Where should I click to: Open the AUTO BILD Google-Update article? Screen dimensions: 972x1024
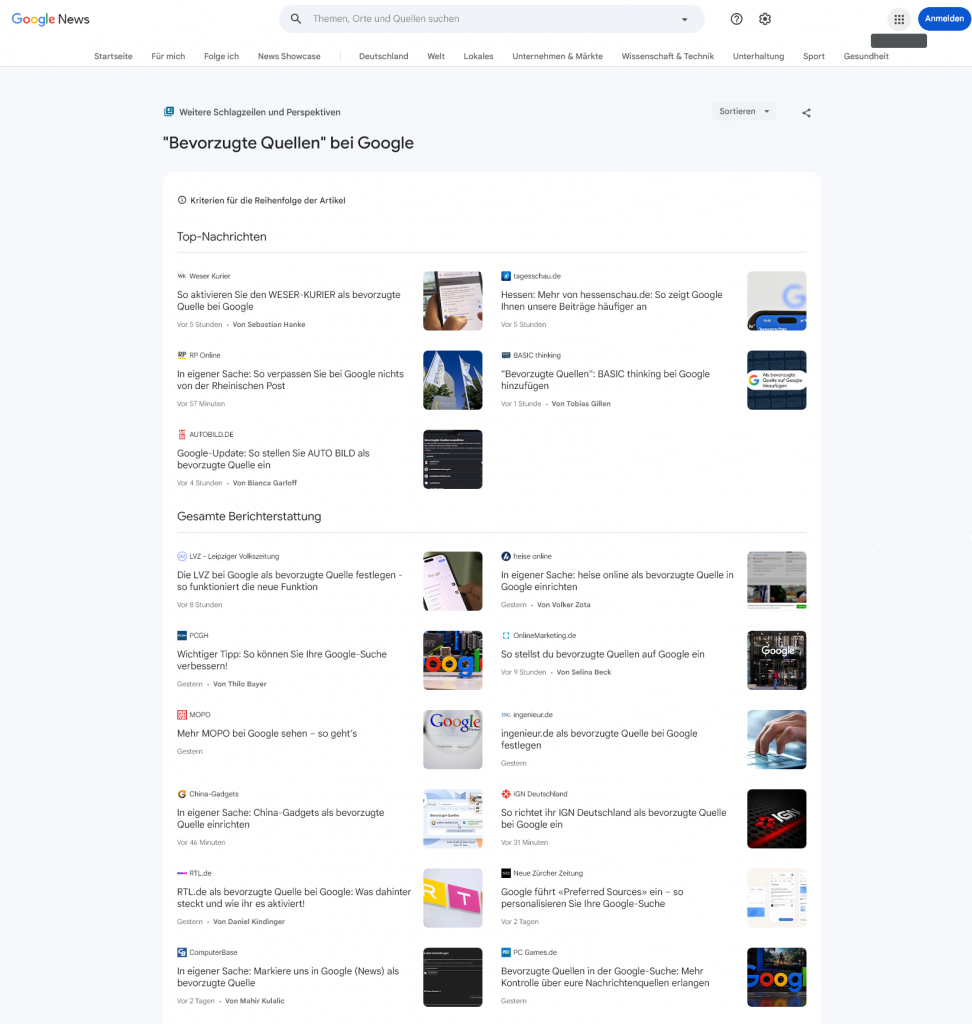coord(273,459)
